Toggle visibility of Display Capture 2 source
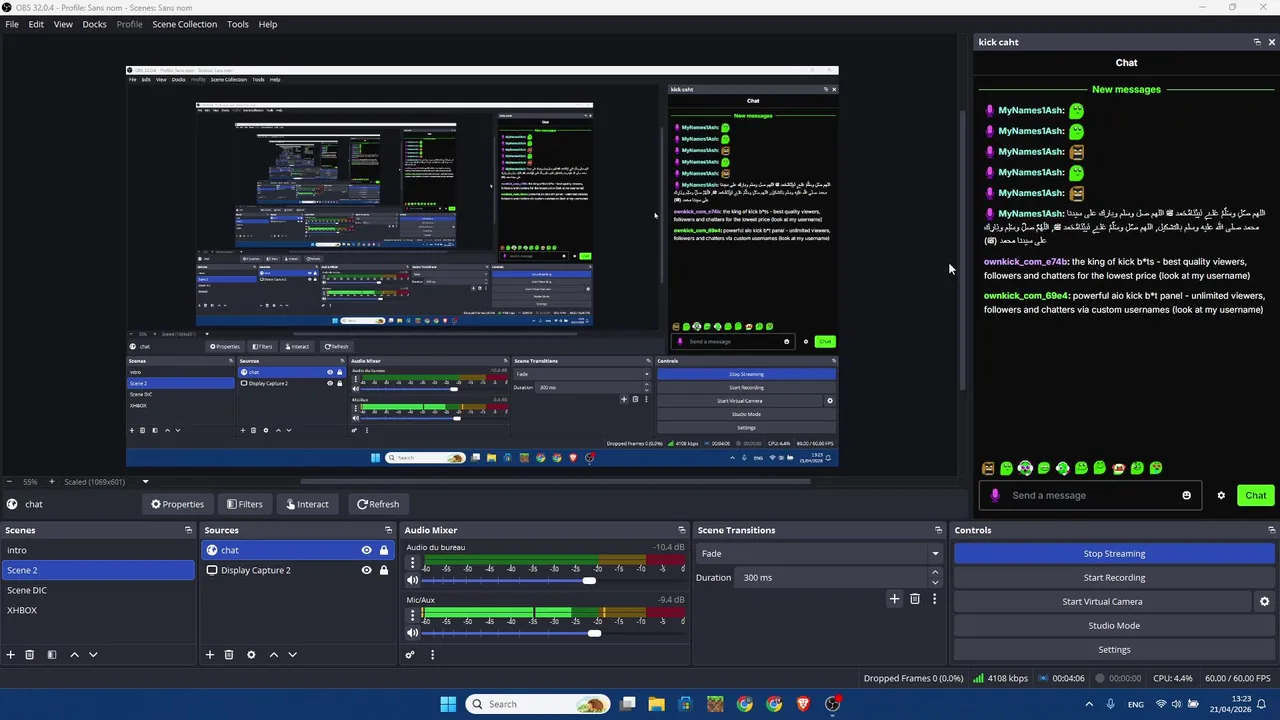 [366, 570]
